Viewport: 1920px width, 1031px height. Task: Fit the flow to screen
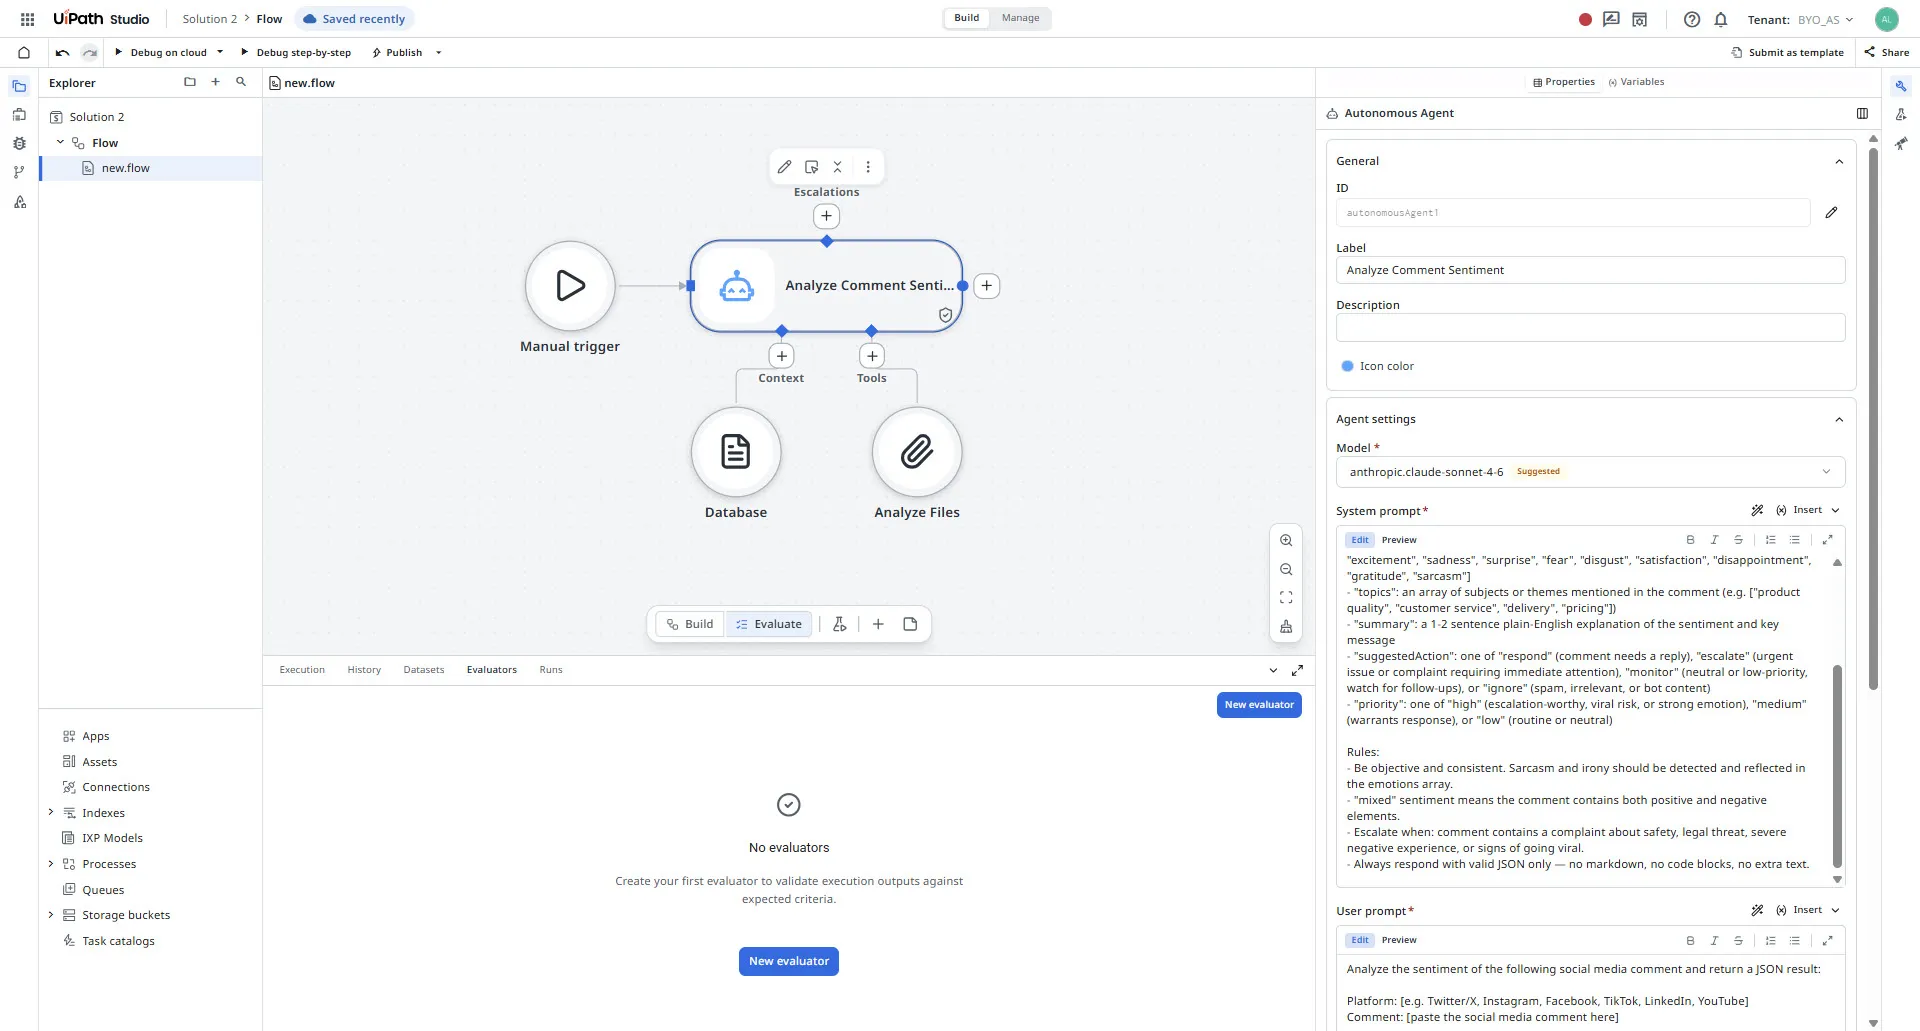(1286, 598)
